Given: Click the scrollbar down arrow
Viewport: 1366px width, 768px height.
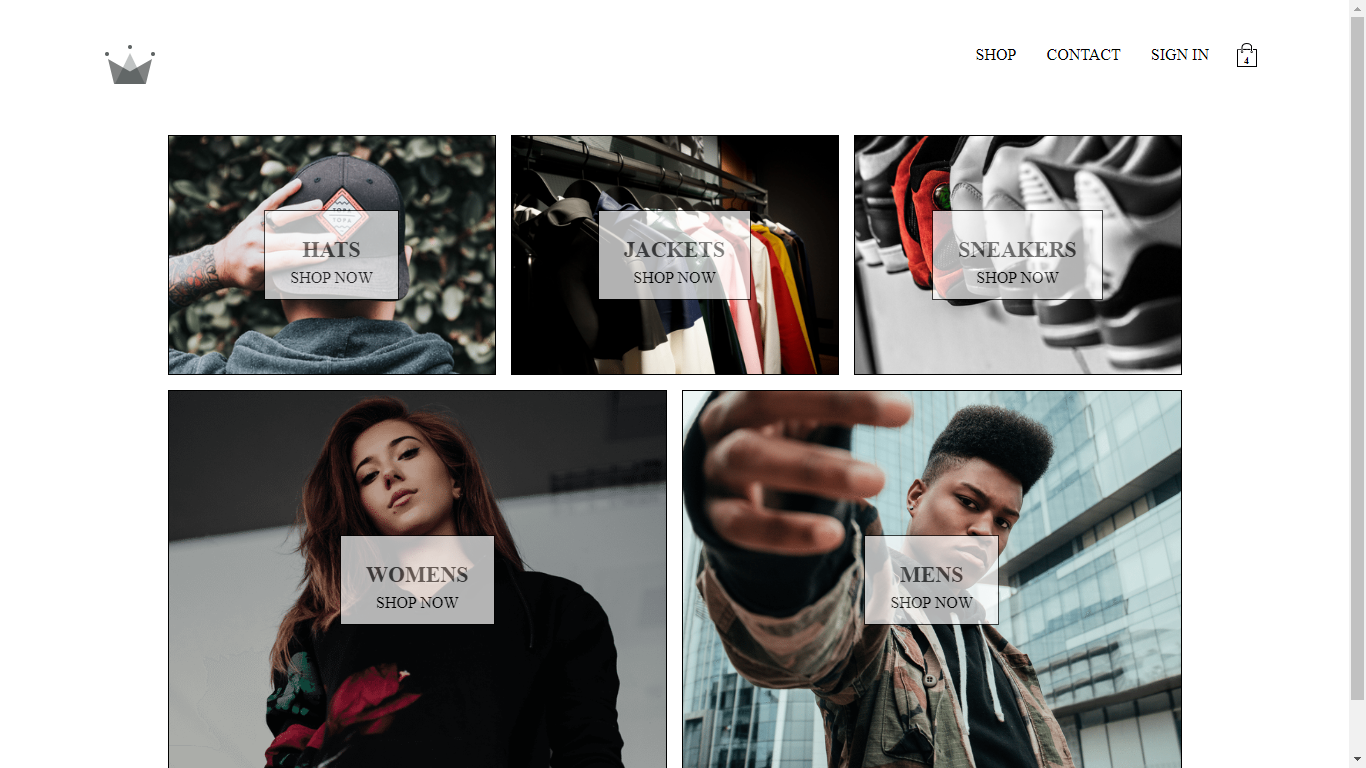Looking at the screenshot, I should point(1358,760).
